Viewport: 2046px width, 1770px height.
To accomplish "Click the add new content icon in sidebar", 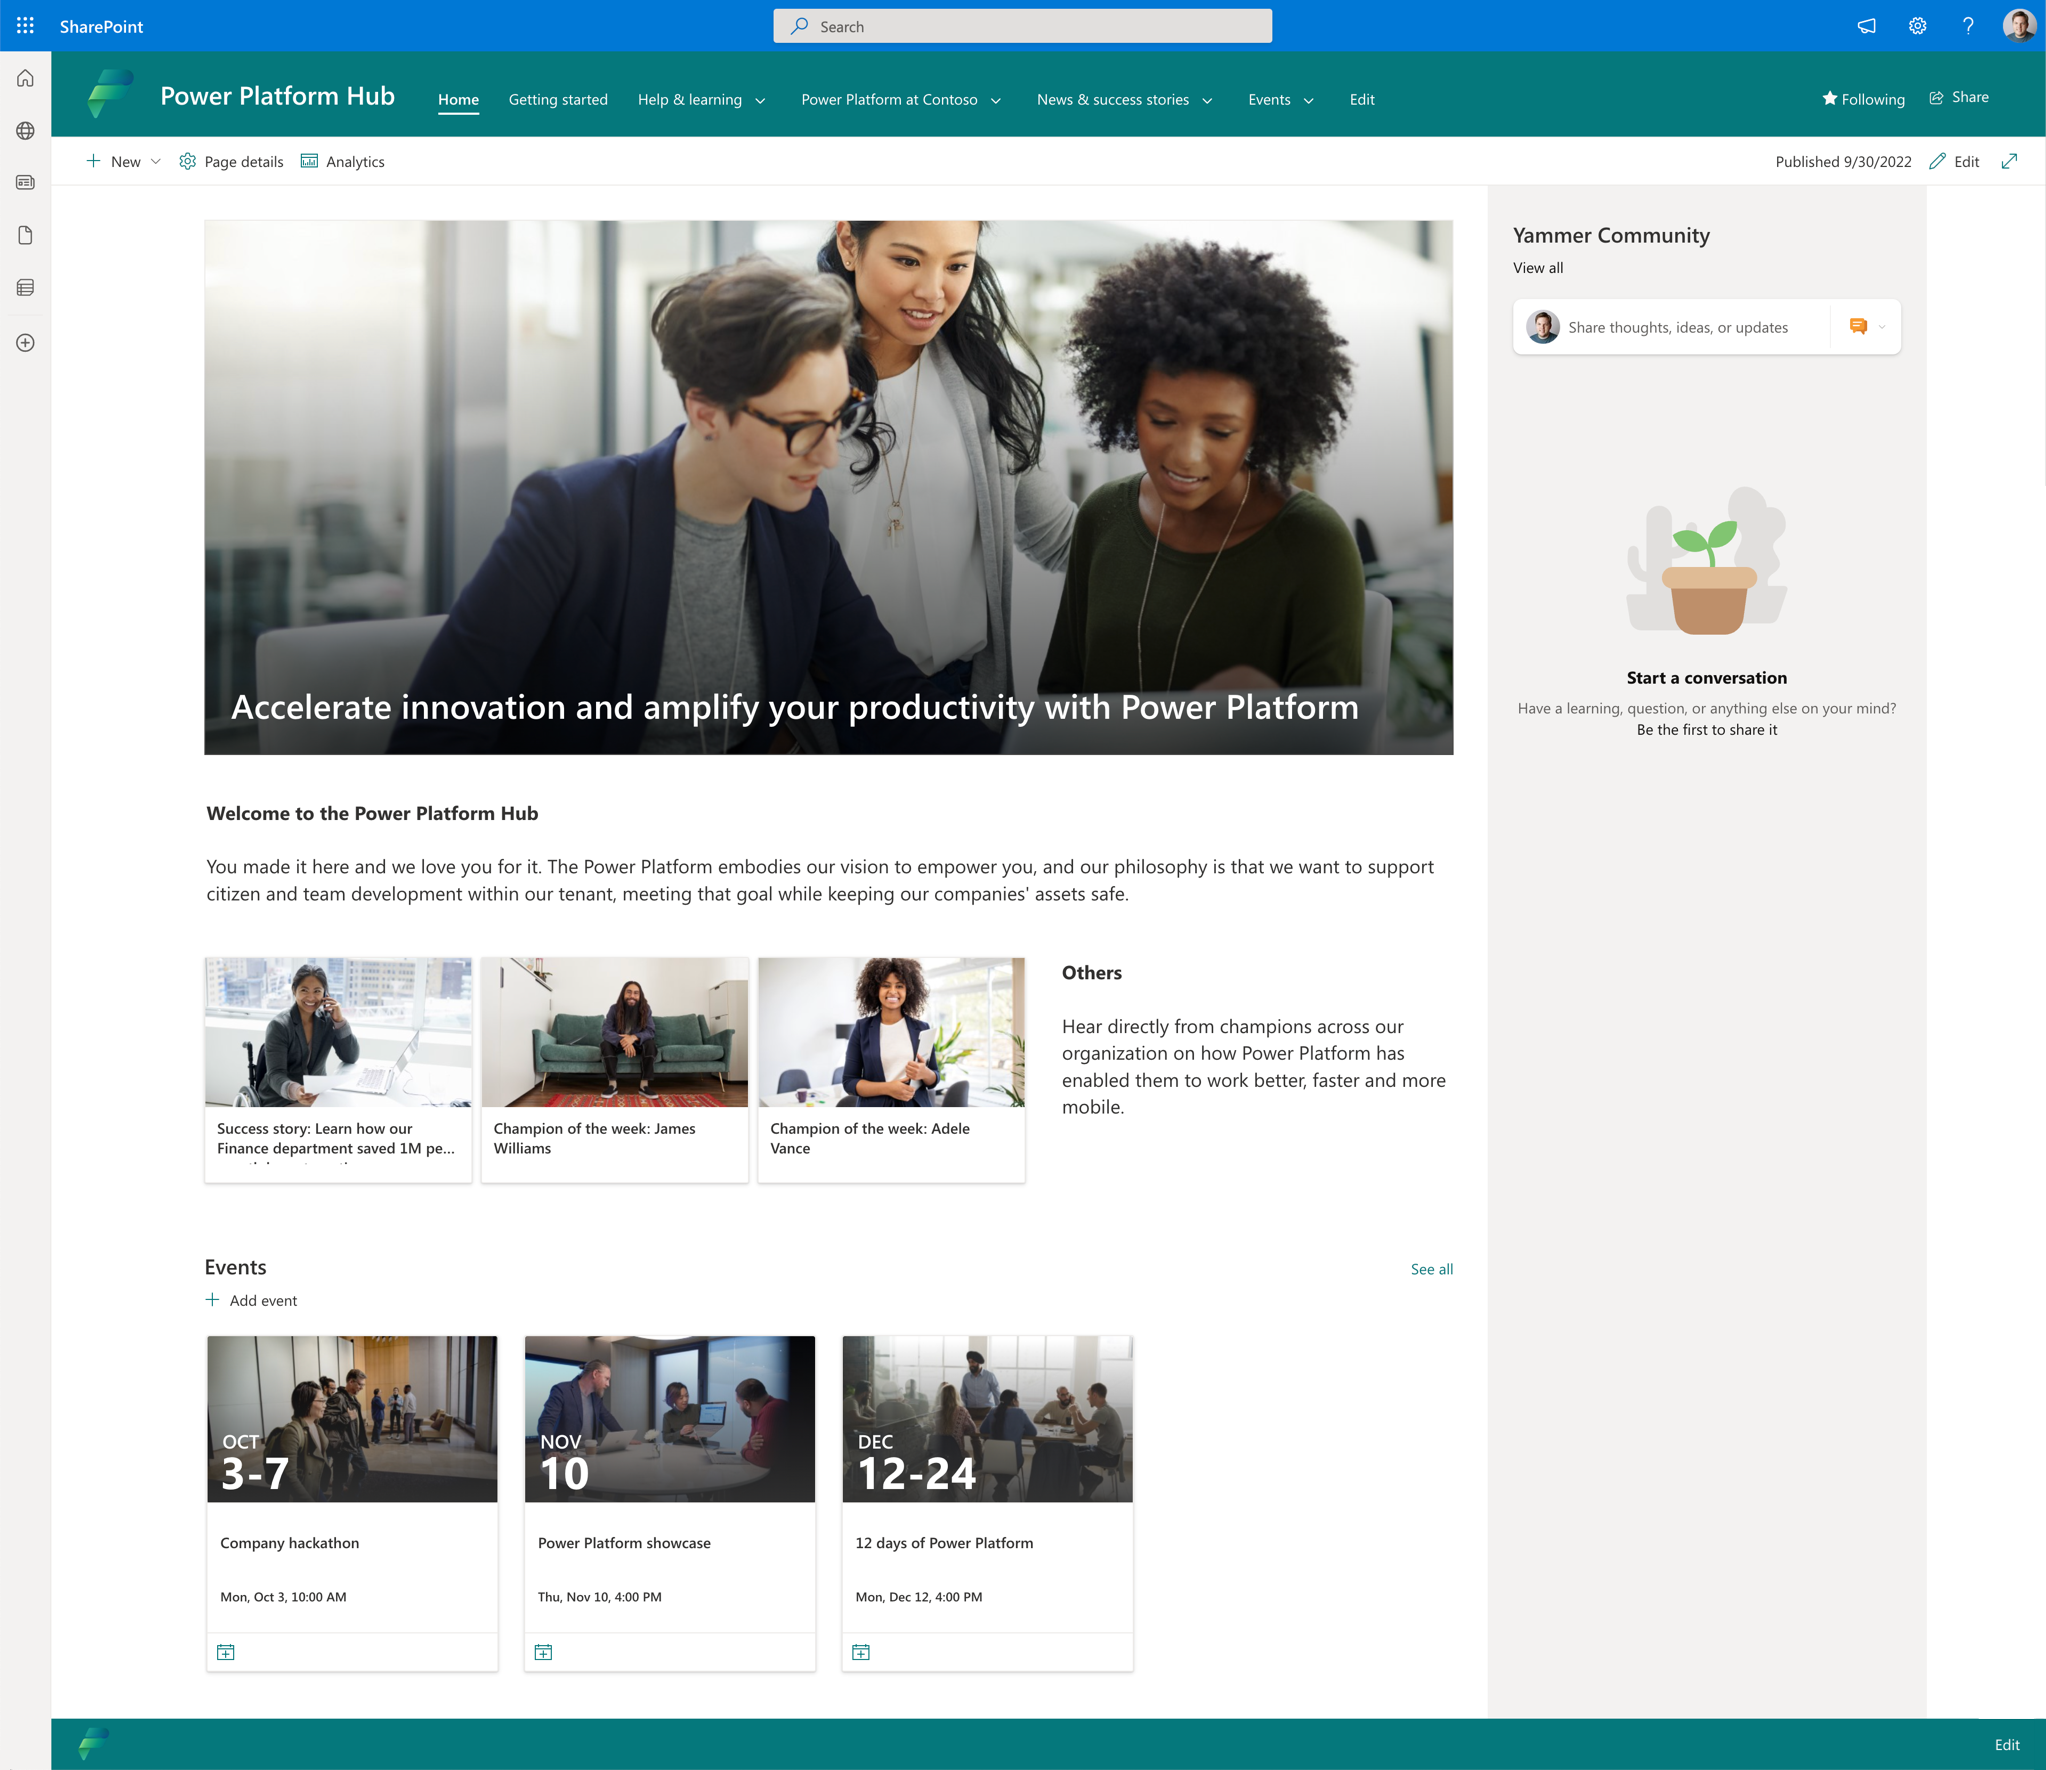I will pos(26,341).
